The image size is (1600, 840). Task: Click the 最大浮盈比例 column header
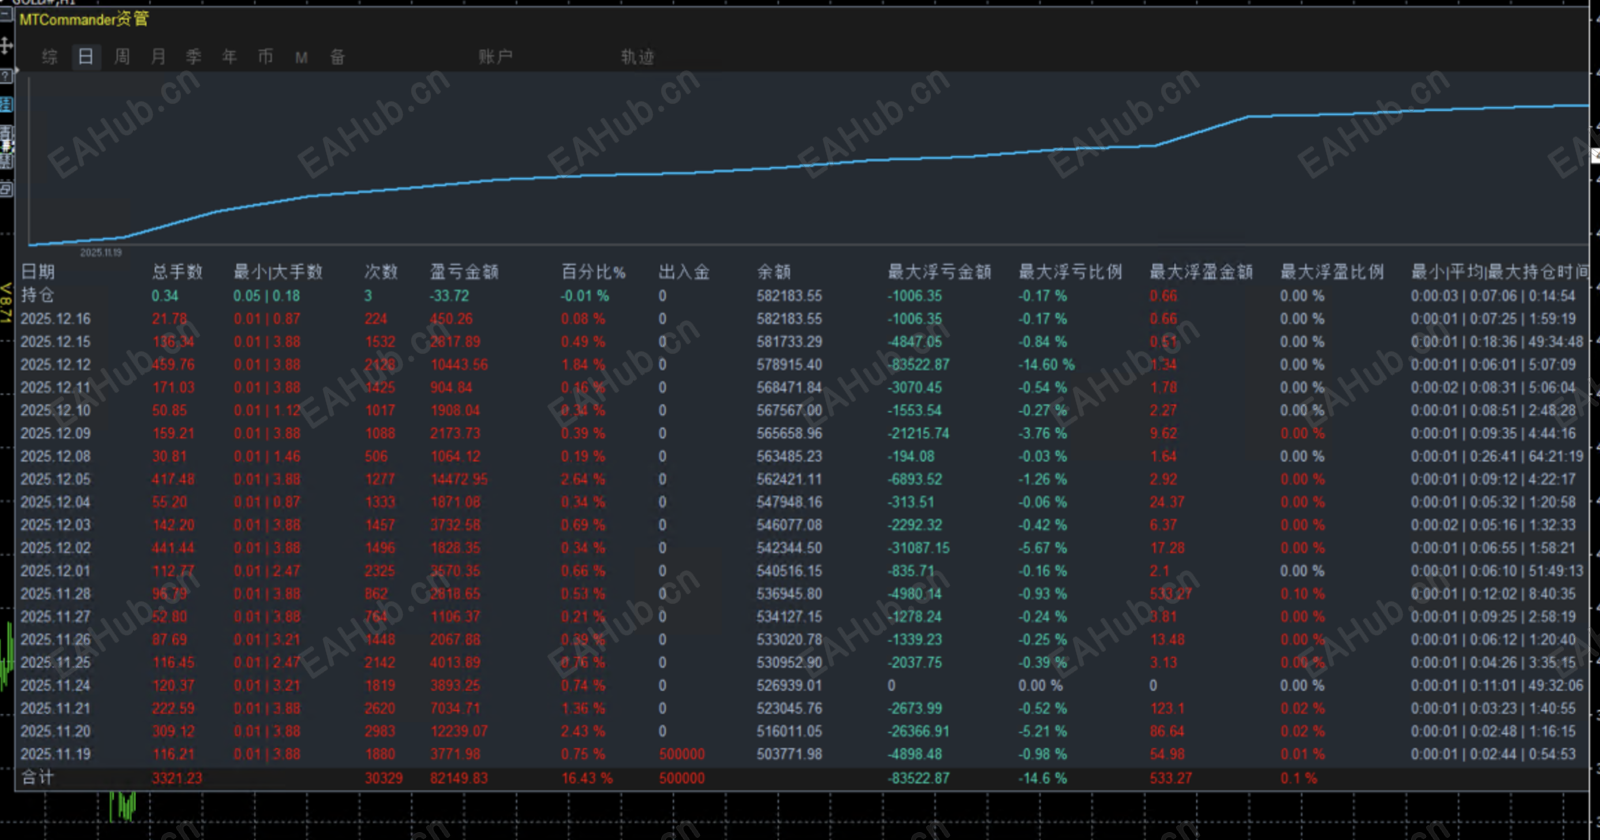pyautogui.click(x=1332, y=272)
